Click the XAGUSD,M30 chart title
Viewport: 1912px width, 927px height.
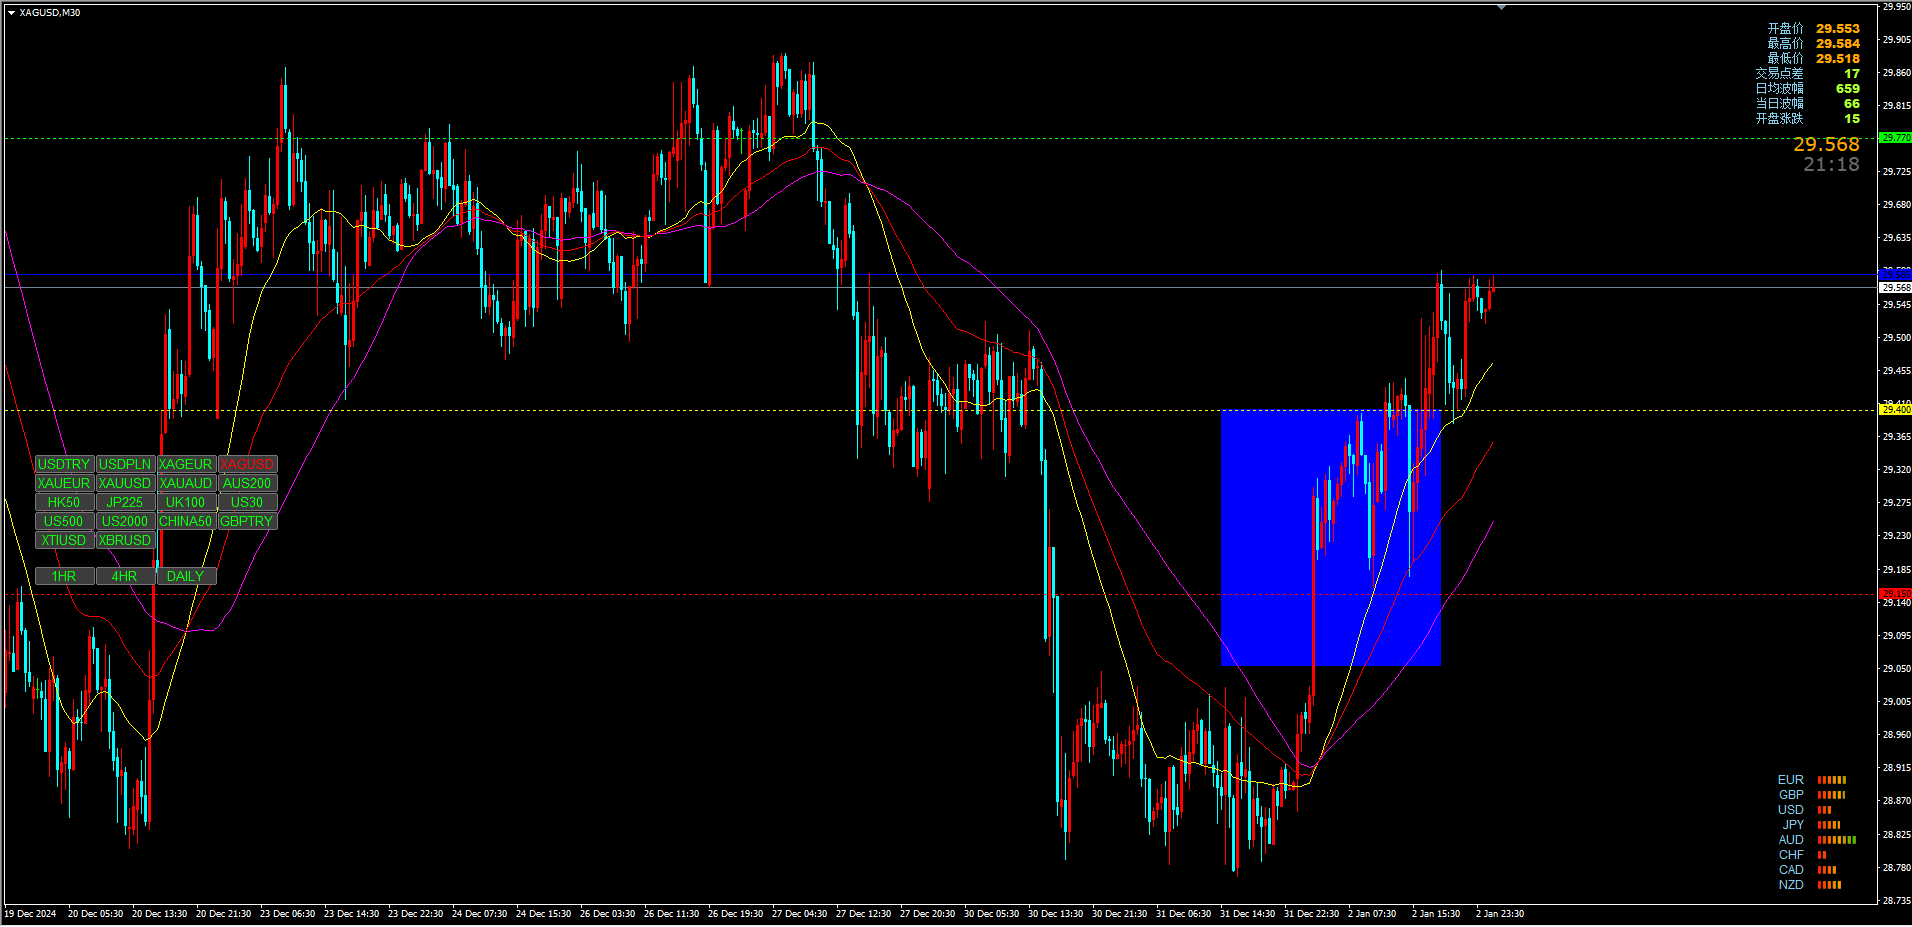point(50,13)
